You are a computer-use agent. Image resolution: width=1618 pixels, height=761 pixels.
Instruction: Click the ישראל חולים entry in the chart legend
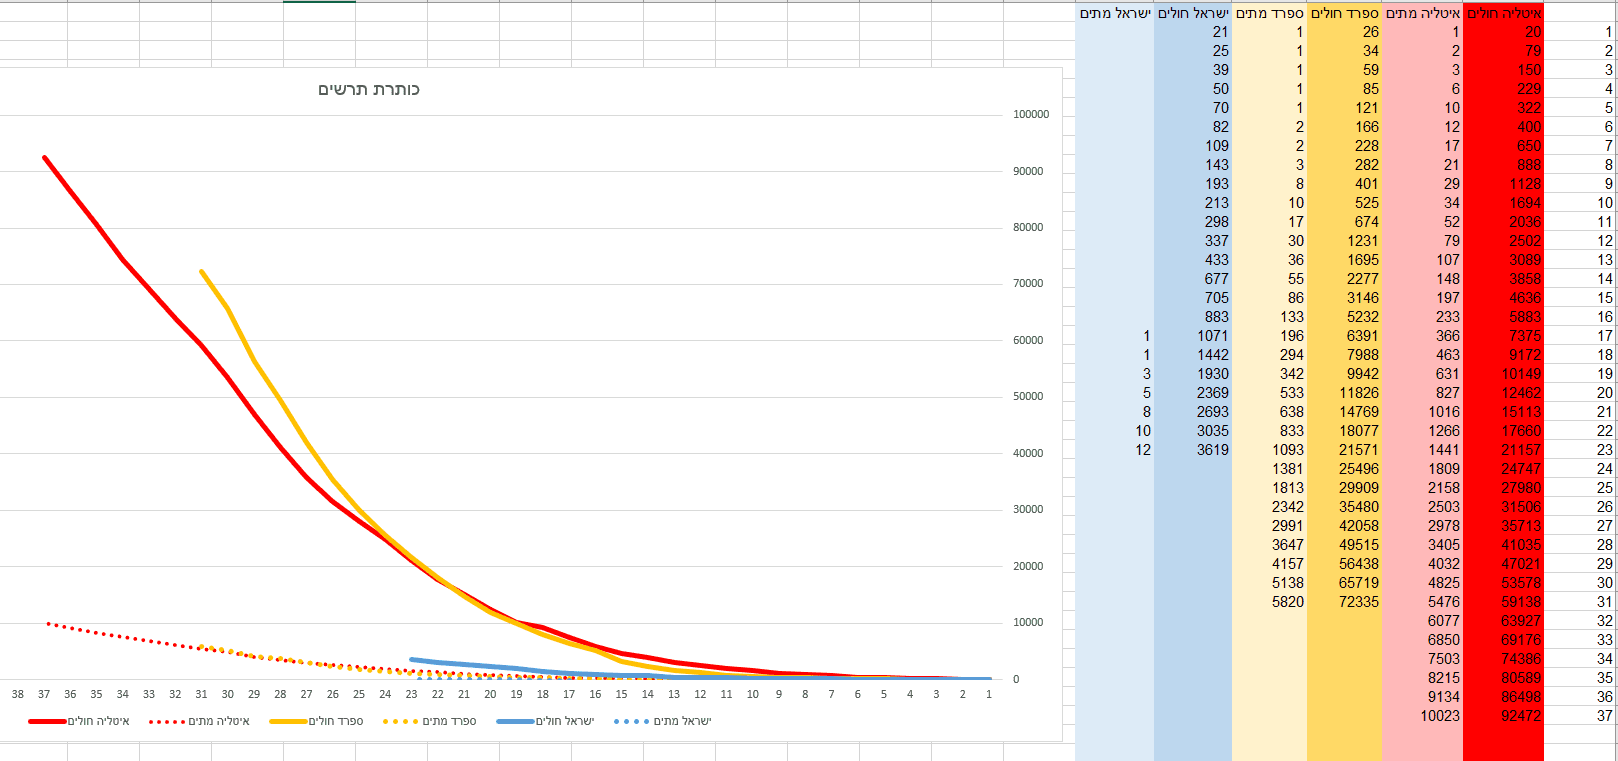545,721
